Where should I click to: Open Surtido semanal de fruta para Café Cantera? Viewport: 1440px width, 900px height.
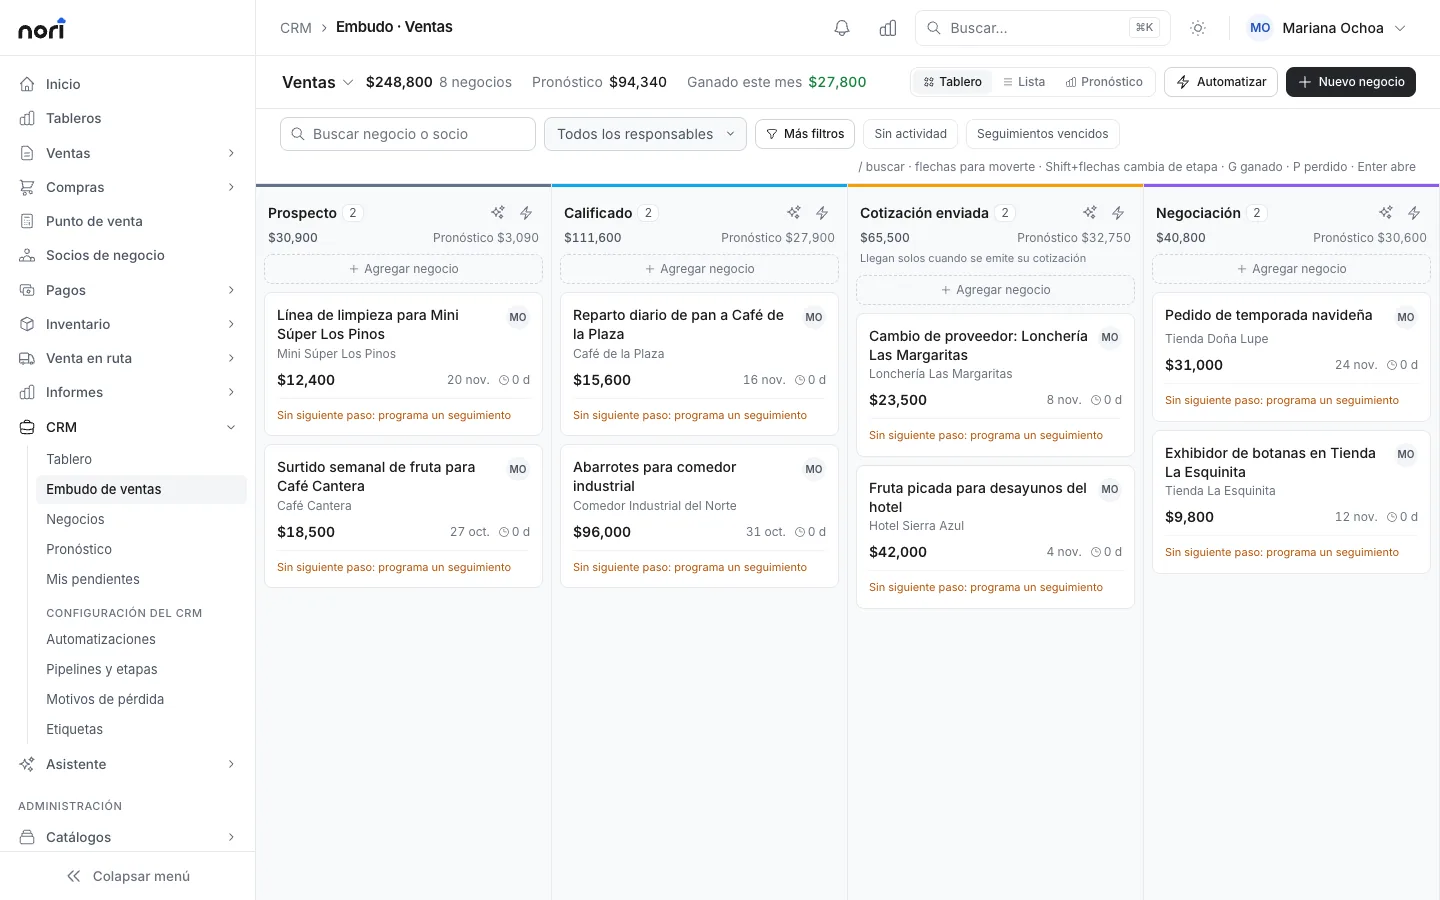(376, 476)
